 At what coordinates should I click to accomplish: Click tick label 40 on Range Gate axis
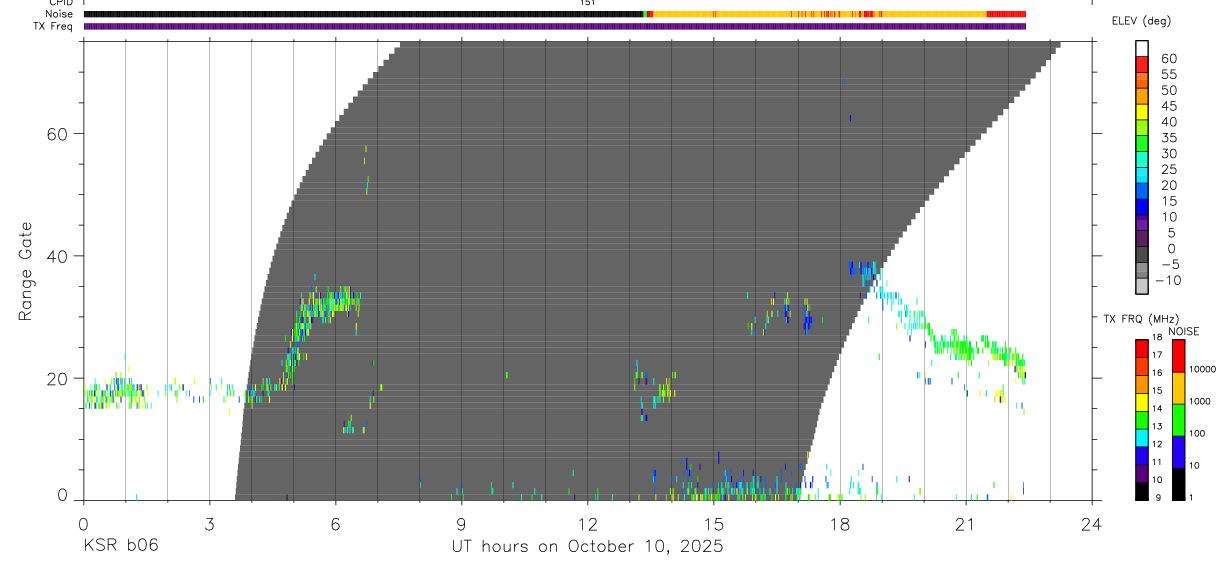tap(58, 256)
